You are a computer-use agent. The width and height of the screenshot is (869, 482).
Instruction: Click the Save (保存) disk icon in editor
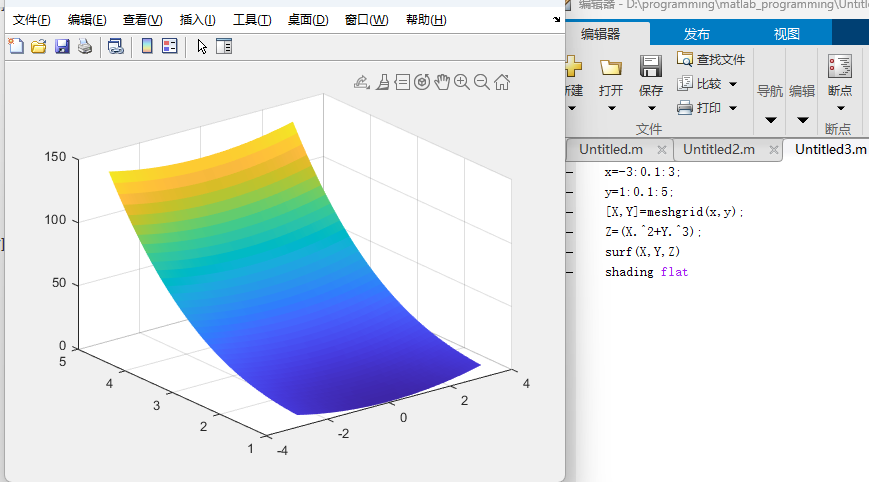(x=651, y=66)
